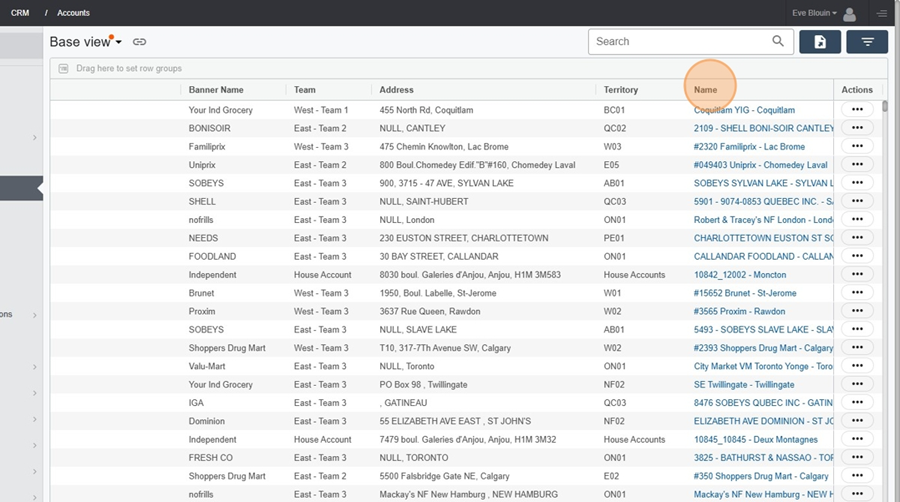
Task: Open actions menu for Familiprix row
Action: pos(858,146)
